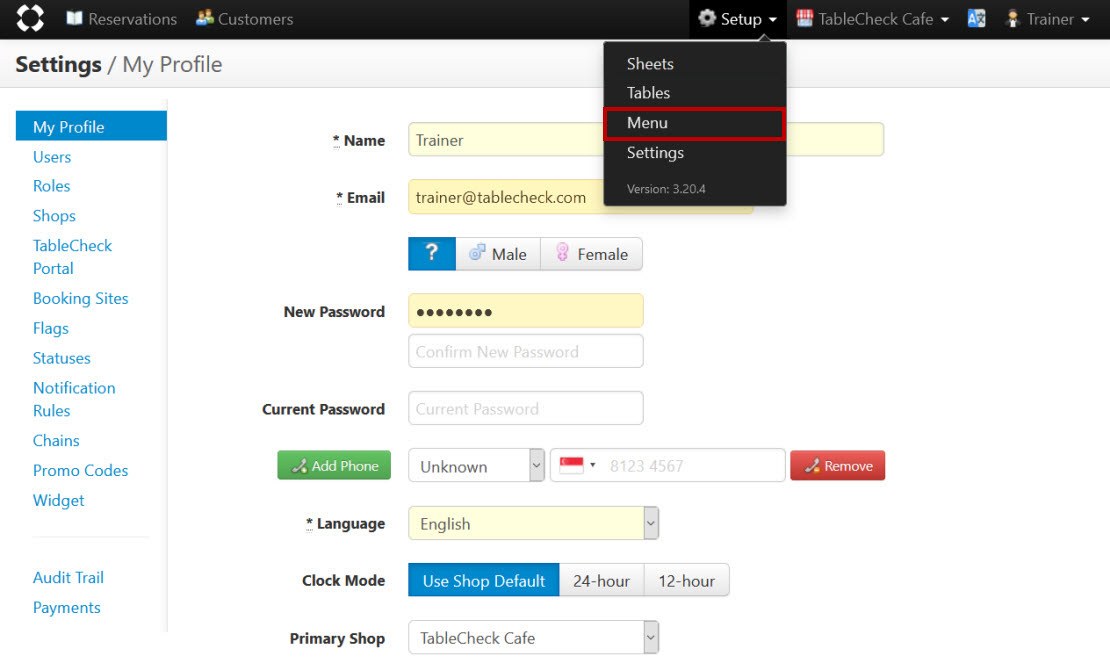The height and width of the screenshot is (663, 1110).
Task: Select the Male gender option
Action: coord(498,254)
